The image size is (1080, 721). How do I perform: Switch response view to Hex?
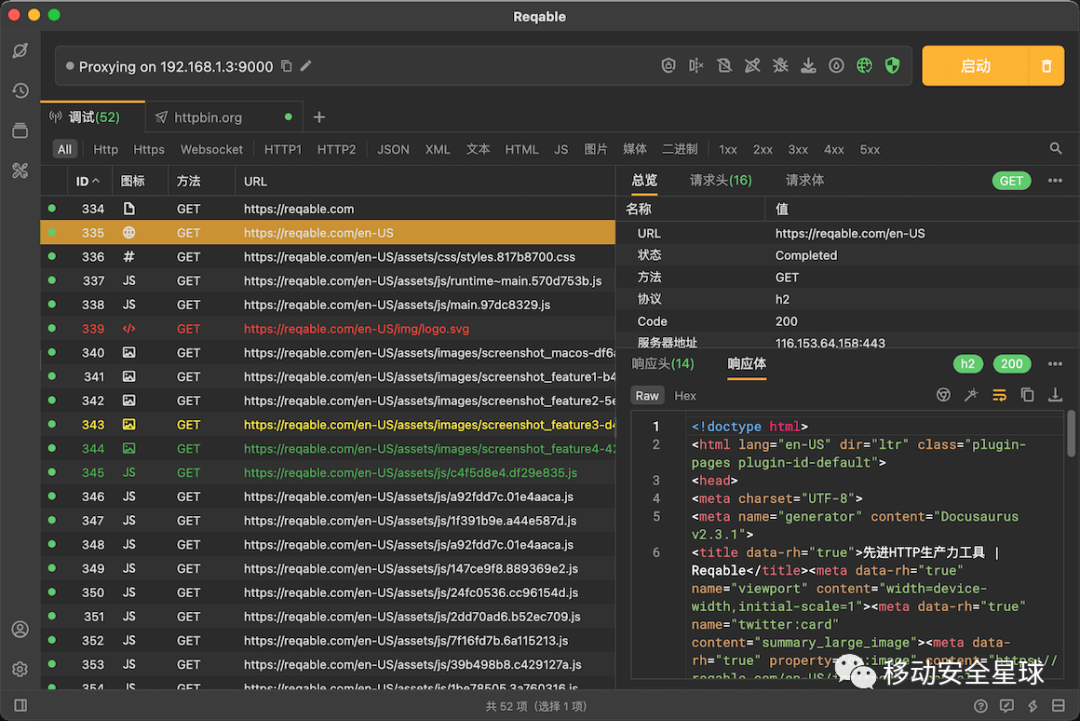(685, 395)
